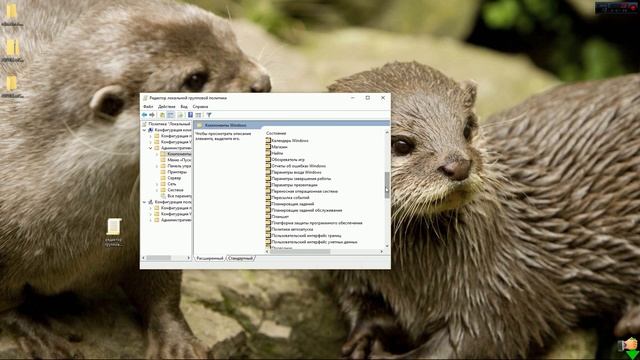640x360 pixels.
Task: Open help via blue question-mark toolbar icon
Action: [x=190, y=115]
